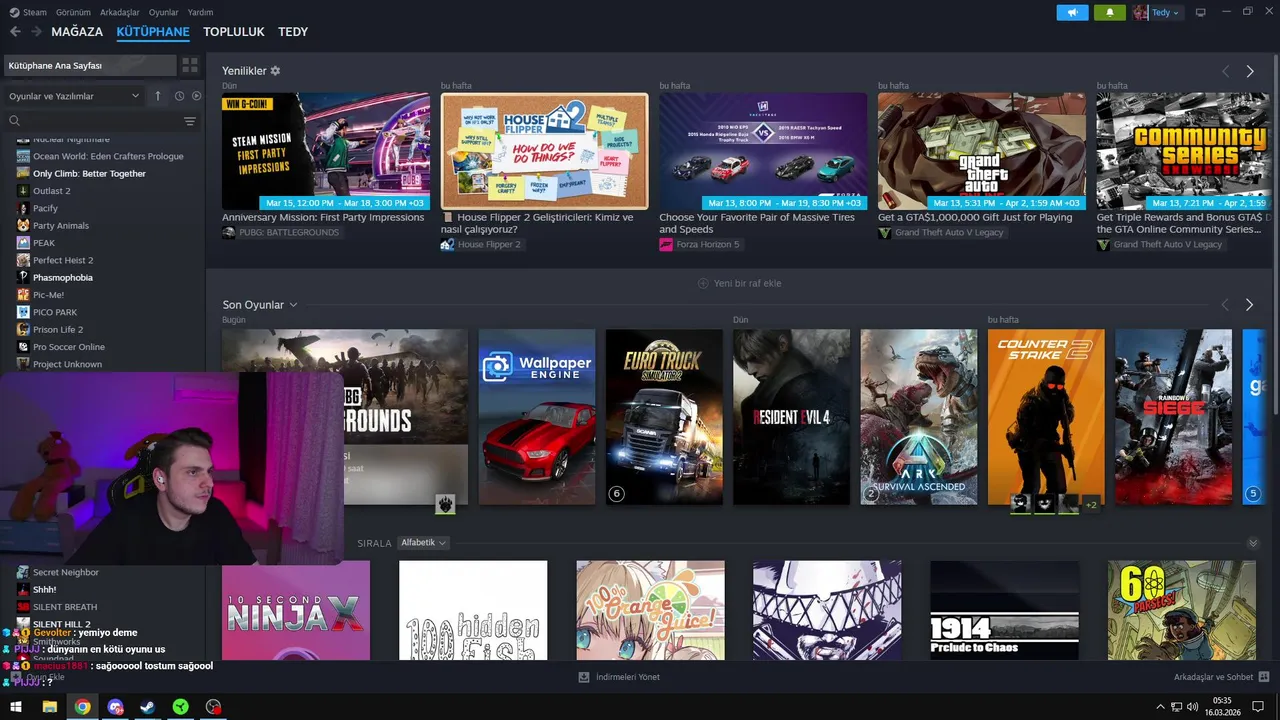
Task: Open download manager icon at bottom
Action: [x=584, y=677]
